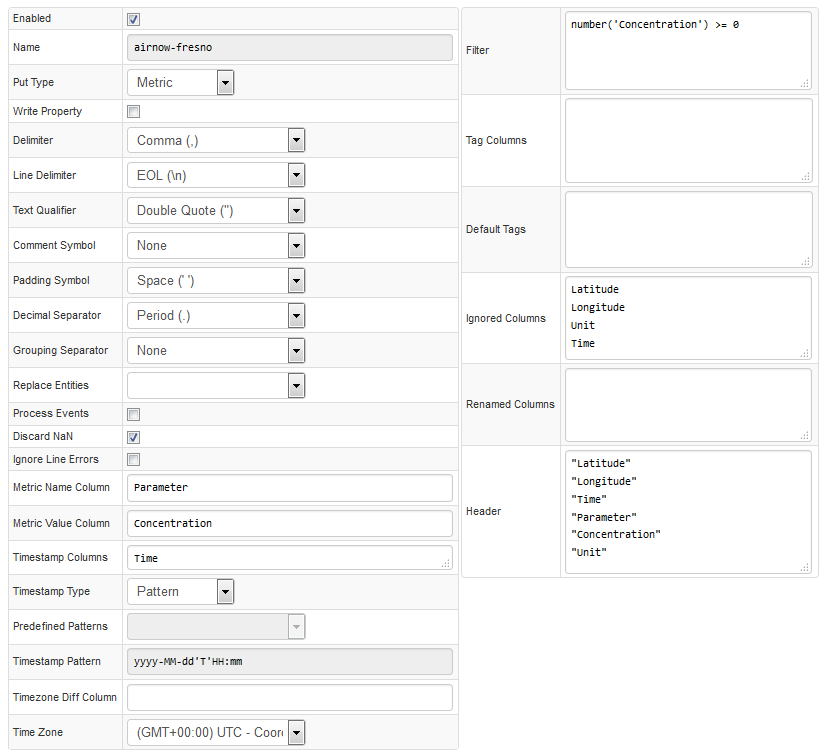Tick the Process Events checkbox
Image resolution: width=825 pixels, height=756 pixels.
[134, 415]
